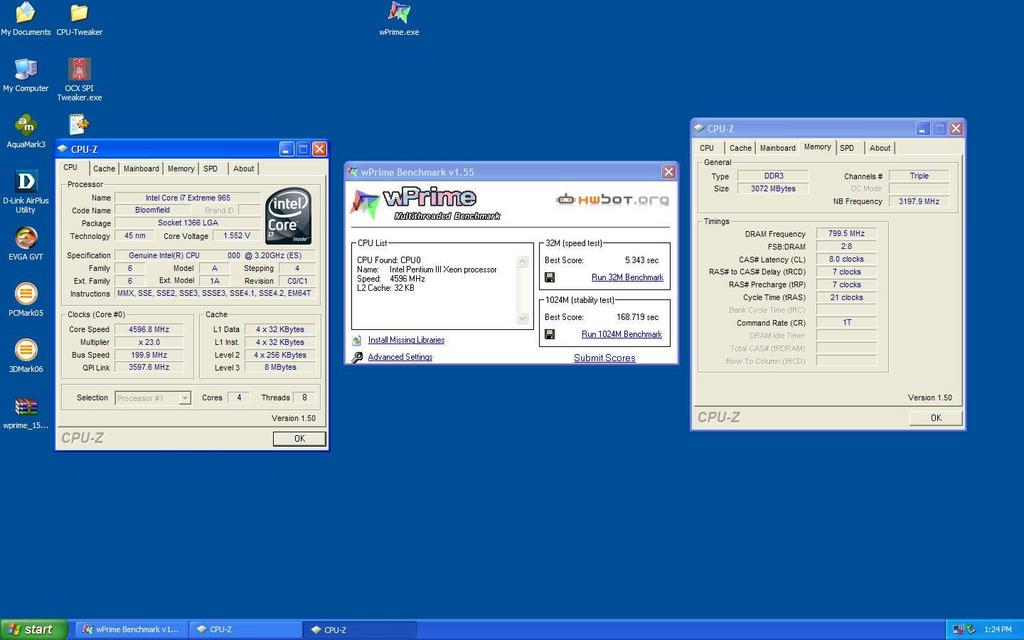Click the QPI Link value "3597.6 MHz"

point(149,368)
